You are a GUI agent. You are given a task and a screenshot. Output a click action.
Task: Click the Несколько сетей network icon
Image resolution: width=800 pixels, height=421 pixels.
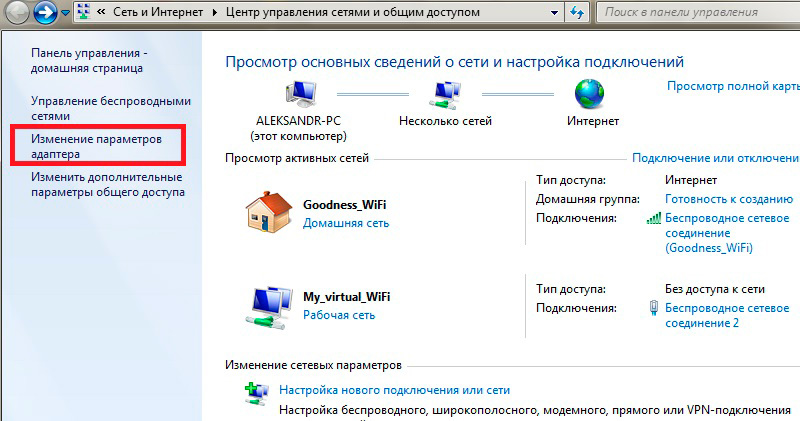pyautogui.click(x=445, y=95)
